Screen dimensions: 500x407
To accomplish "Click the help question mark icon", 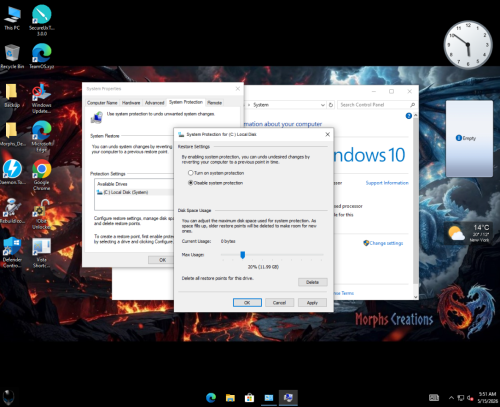I will (x=409, y=116).
